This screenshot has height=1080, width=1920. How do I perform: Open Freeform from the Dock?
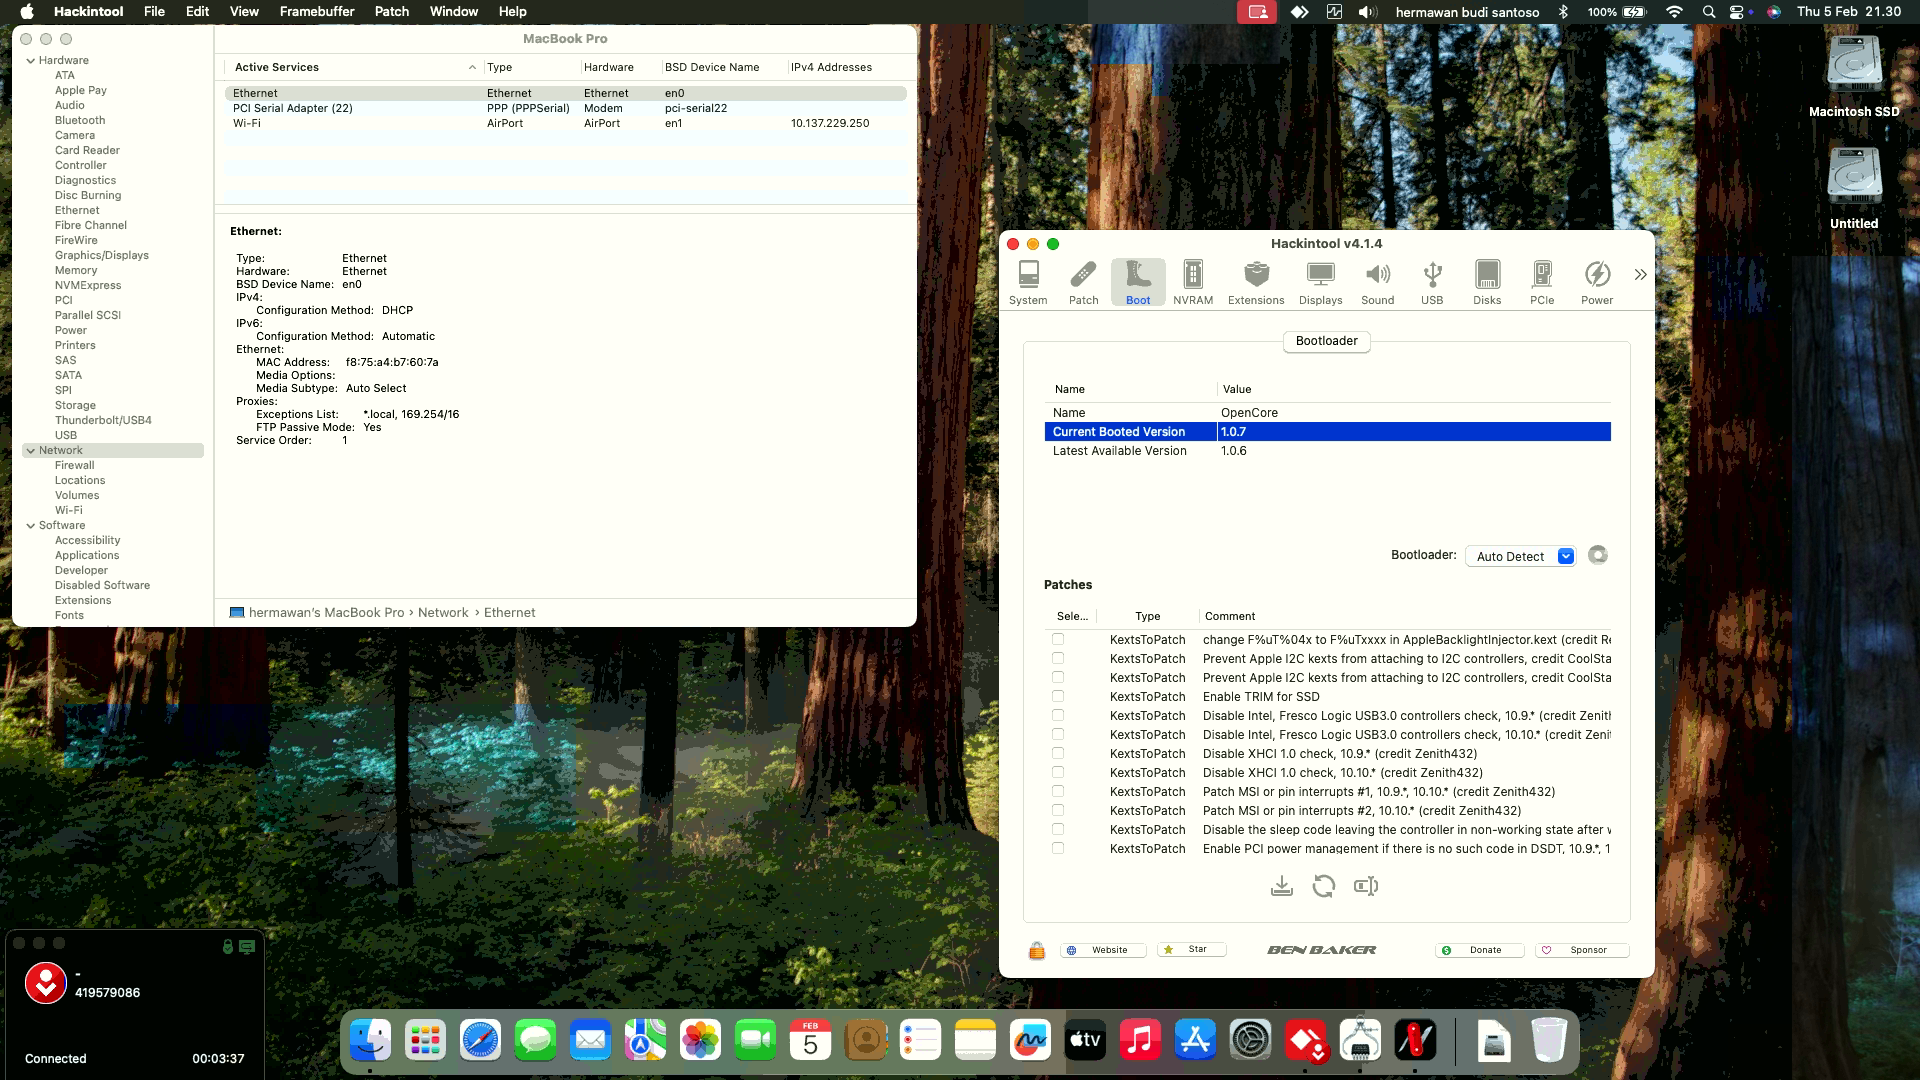pos(1030,1041)
